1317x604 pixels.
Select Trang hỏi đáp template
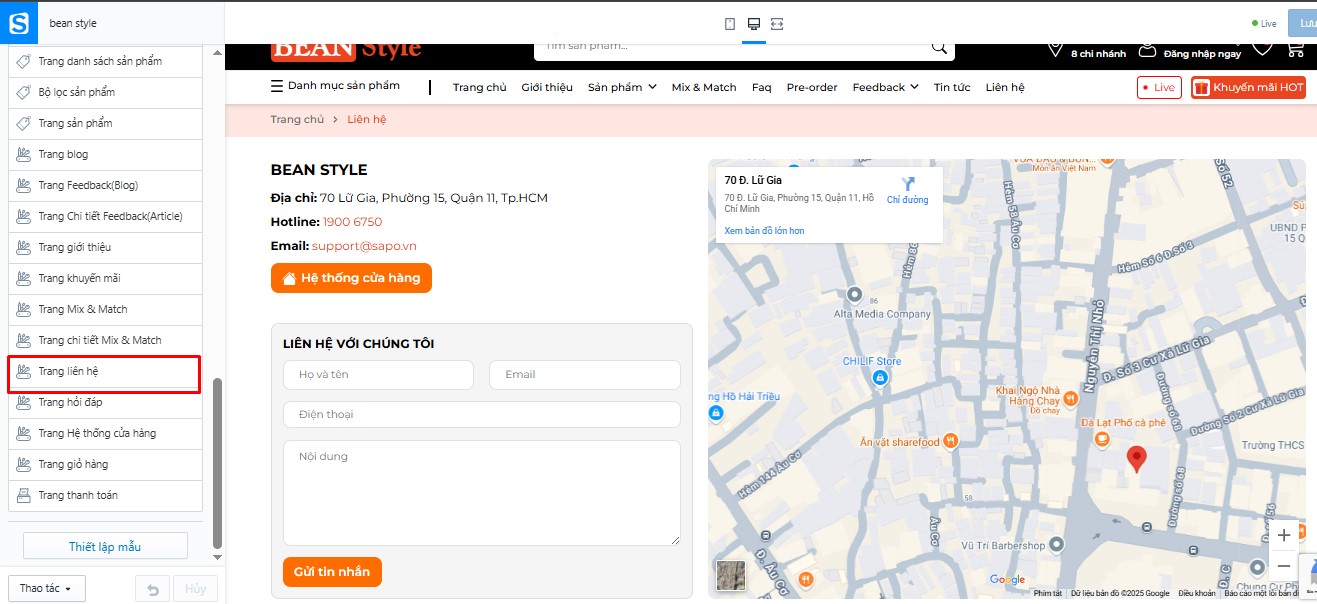pos(105,402)
